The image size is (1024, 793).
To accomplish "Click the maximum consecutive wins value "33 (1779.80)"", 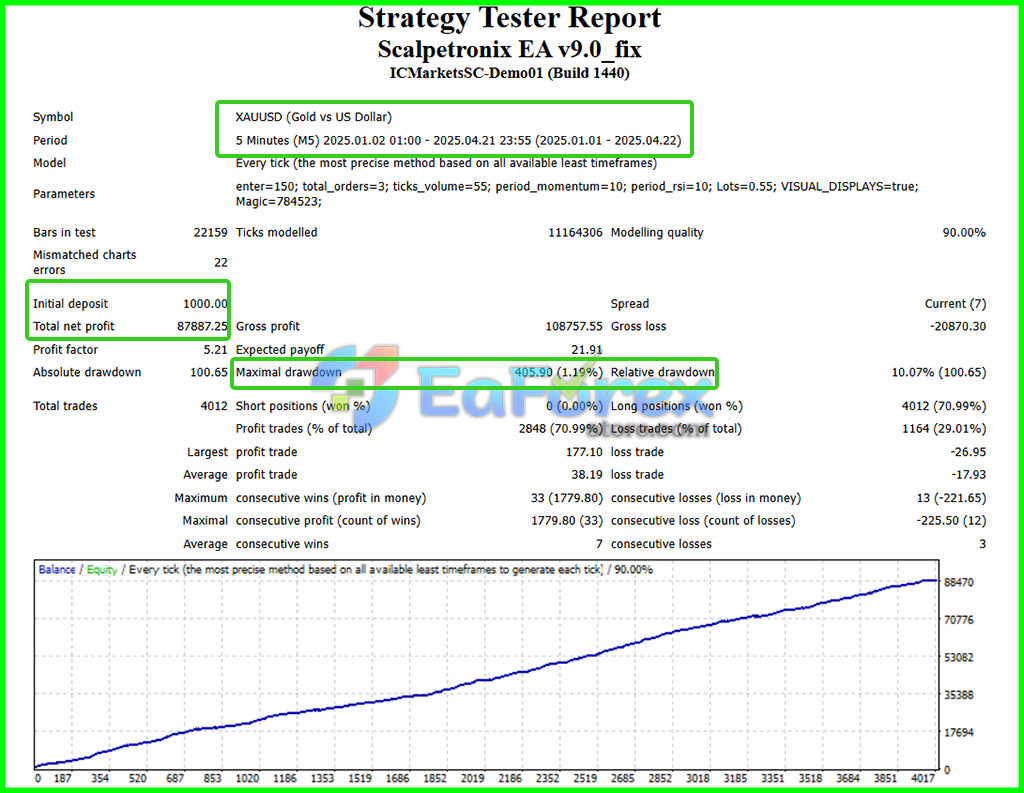I will click(x=567, y=498).
